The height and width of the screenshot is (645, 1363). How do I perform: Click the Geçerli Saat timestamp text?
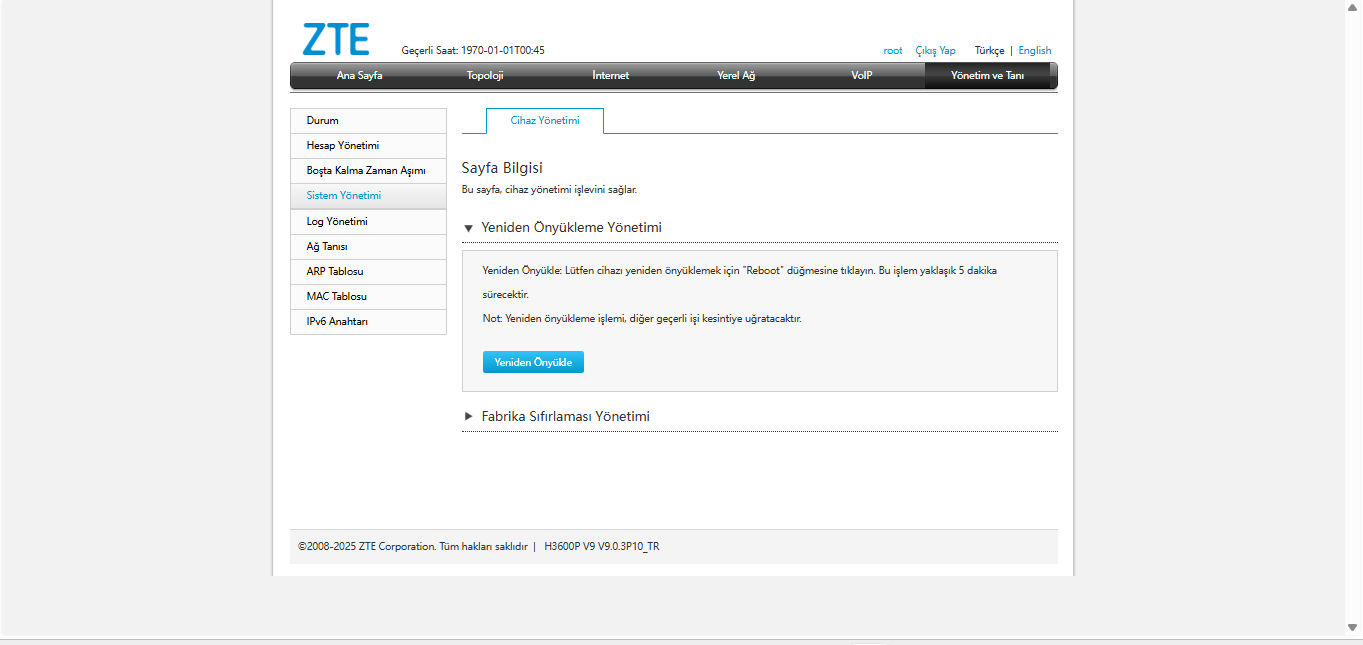(473, 50)
